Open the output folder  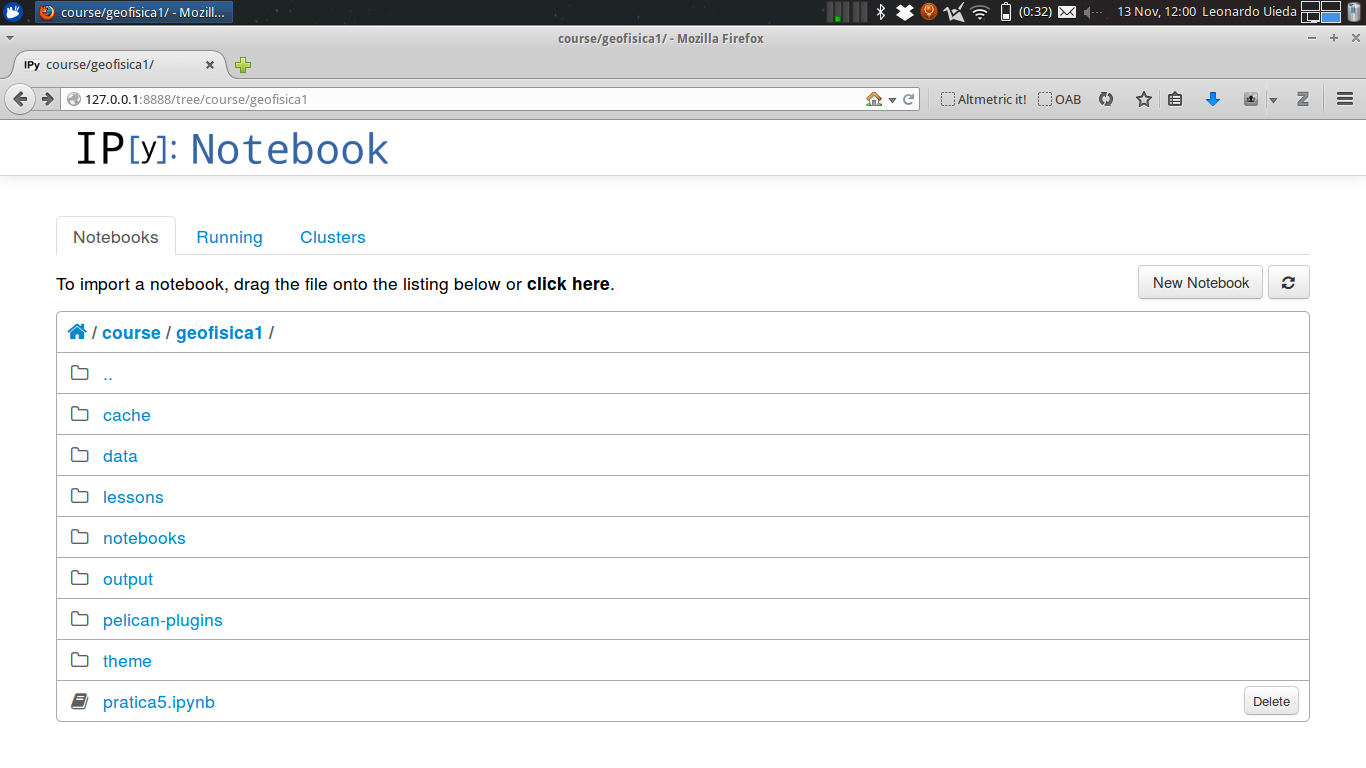[x=128, y=579]
